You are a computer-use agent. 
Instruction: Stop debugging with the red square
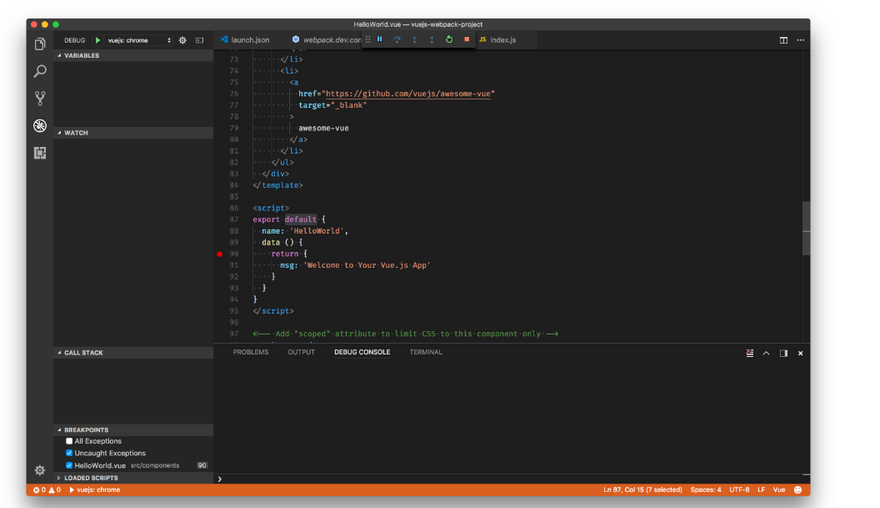(466, 40)
